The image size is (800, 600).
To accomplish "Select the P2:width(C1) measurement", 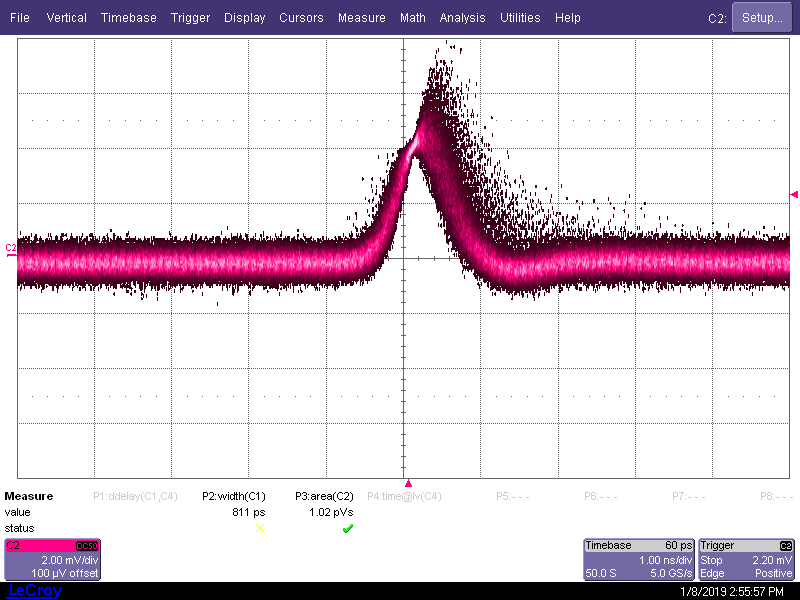I will 234,496.
